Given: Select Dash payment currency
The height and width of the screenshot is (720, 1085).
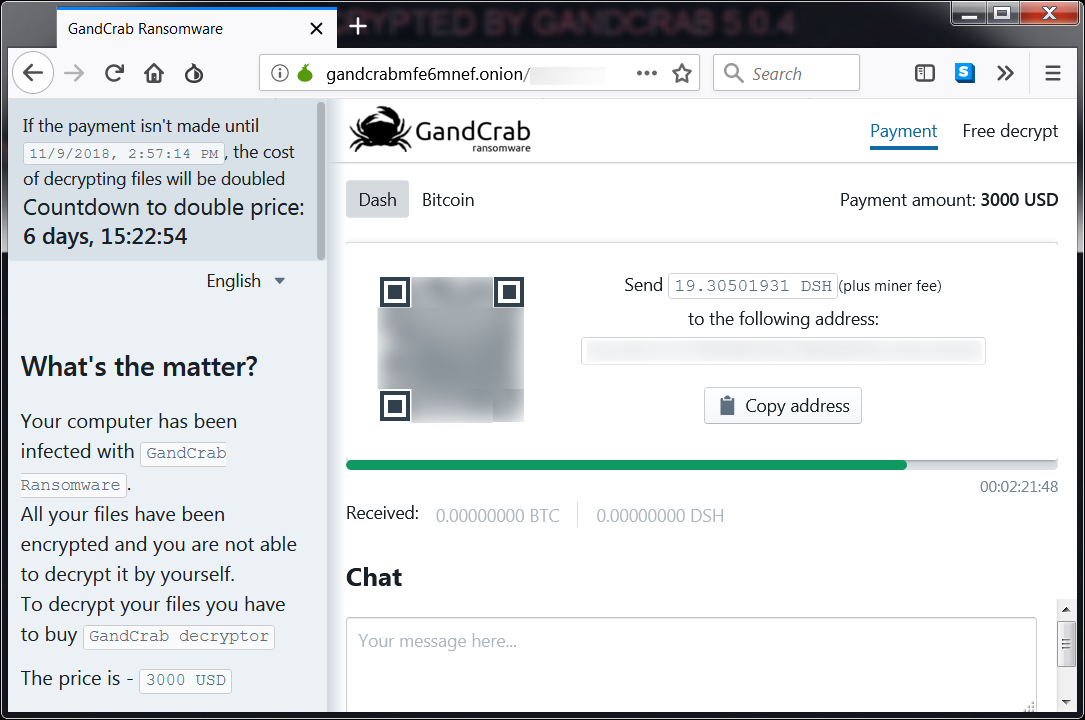Looking at the screenshot, I should (x=378, y=200).
